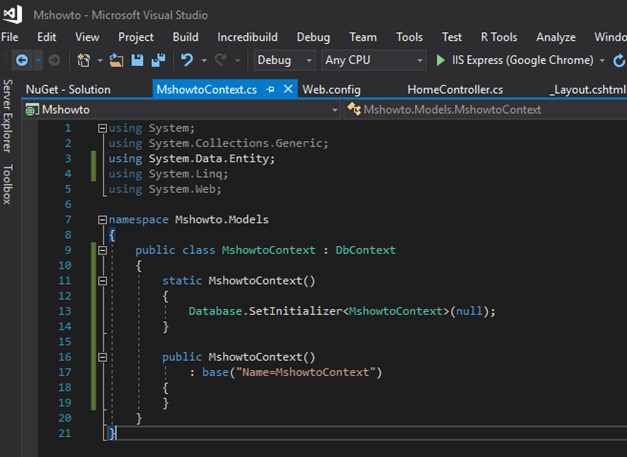
Task: Open the View menu
Action: [87, 37]
